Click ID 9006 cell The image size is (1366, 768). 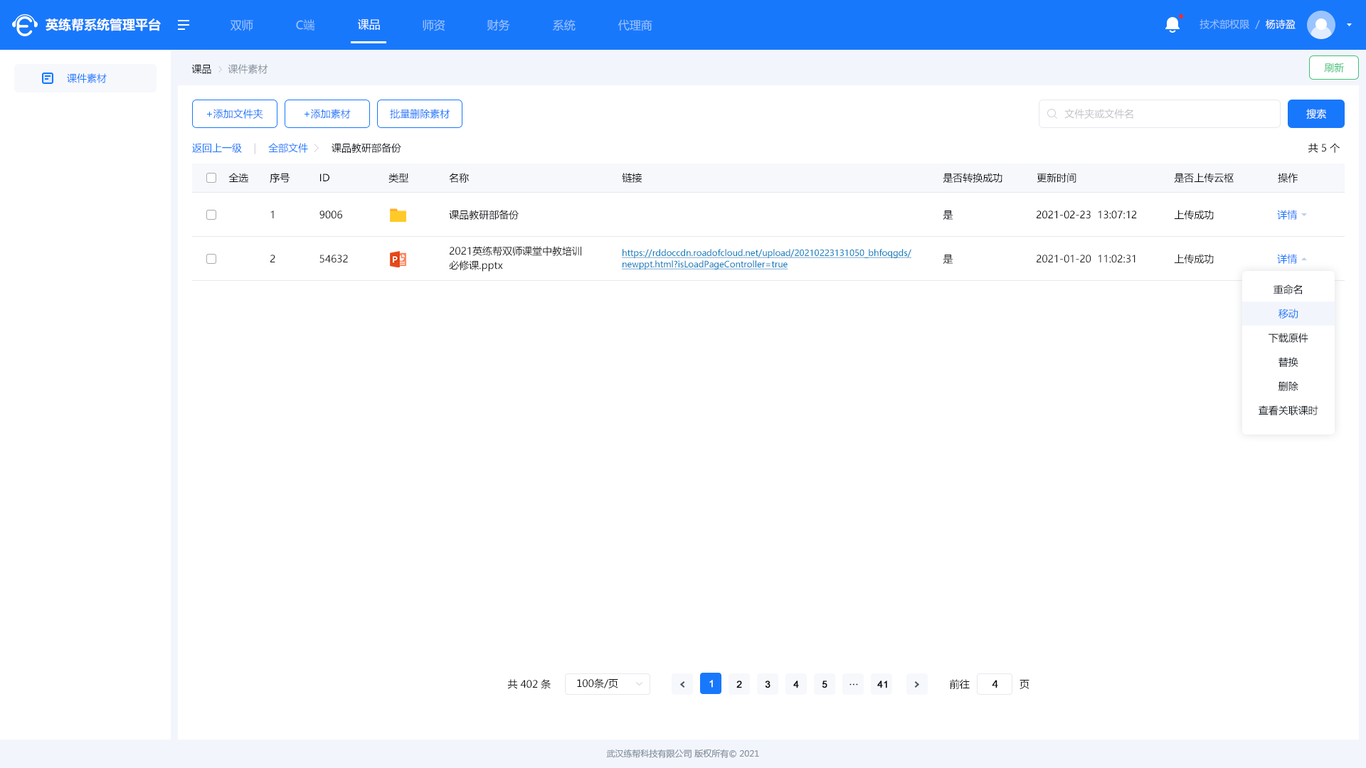click(x=331, y=215)
